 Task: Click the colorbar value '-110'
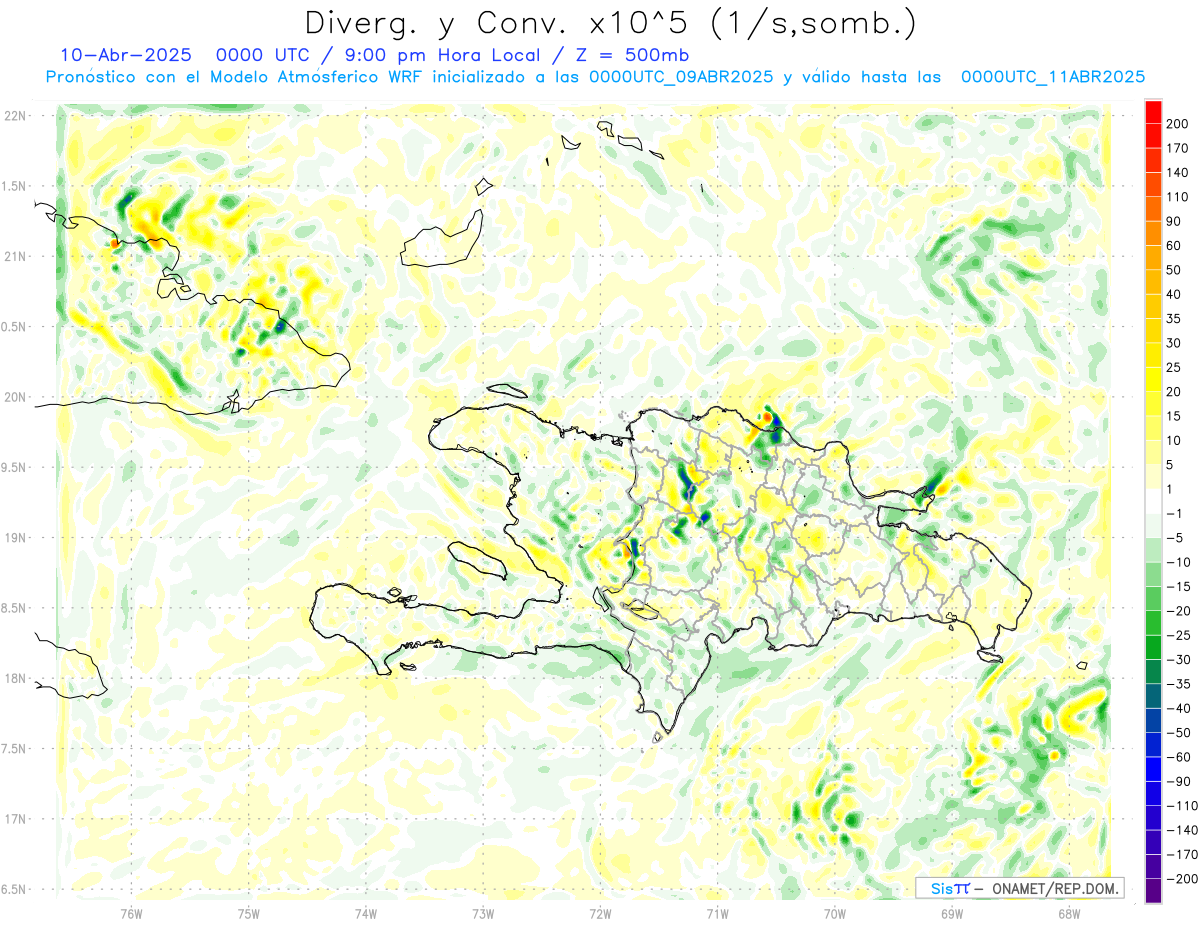click(x=1182, y=806)
